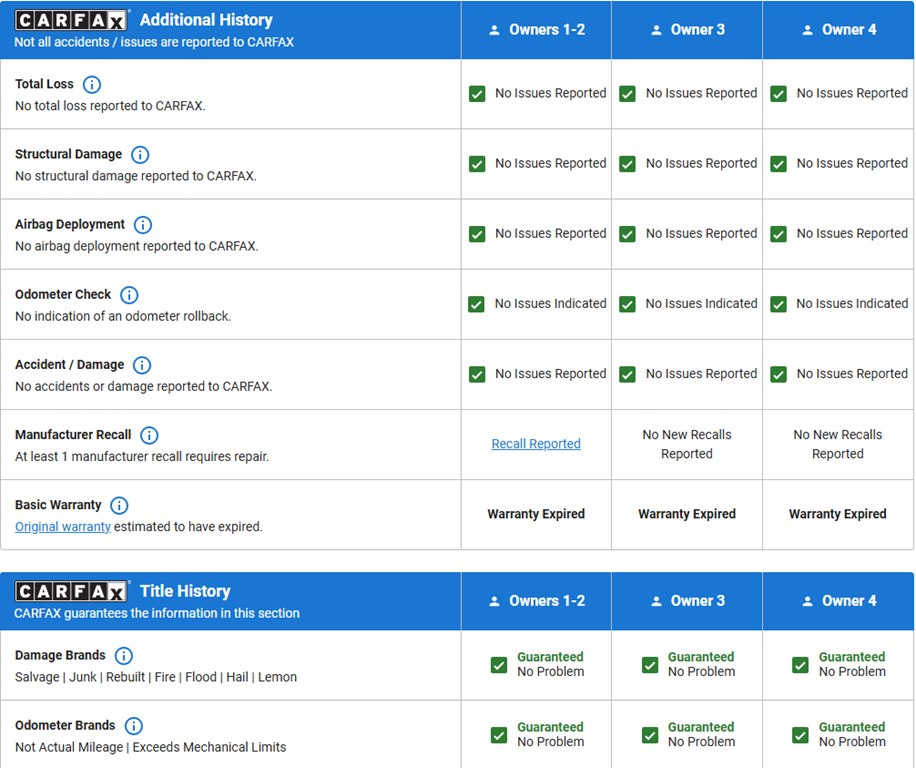Click 'No Issues Indicated' under Owner 4
916x768 pixels.
[852, 304]
